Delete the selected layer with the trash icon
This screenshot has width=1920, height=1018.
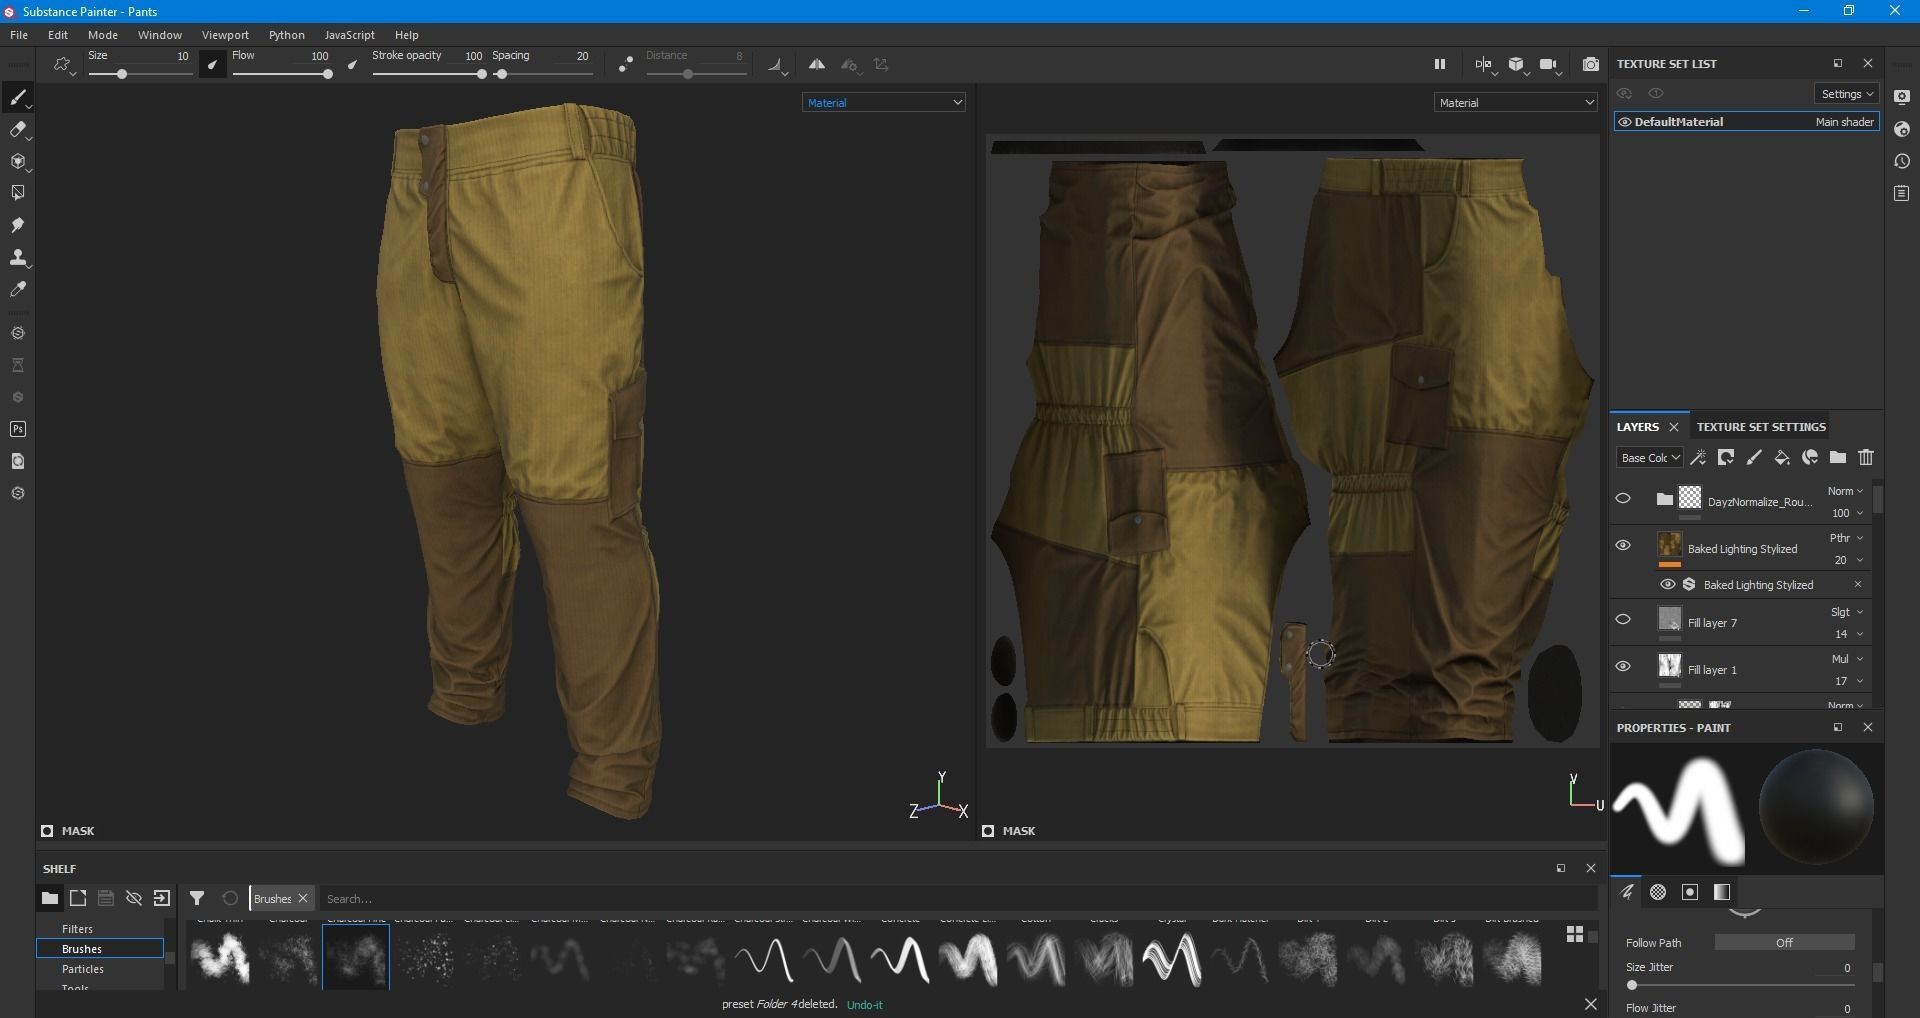point(1866,457)
